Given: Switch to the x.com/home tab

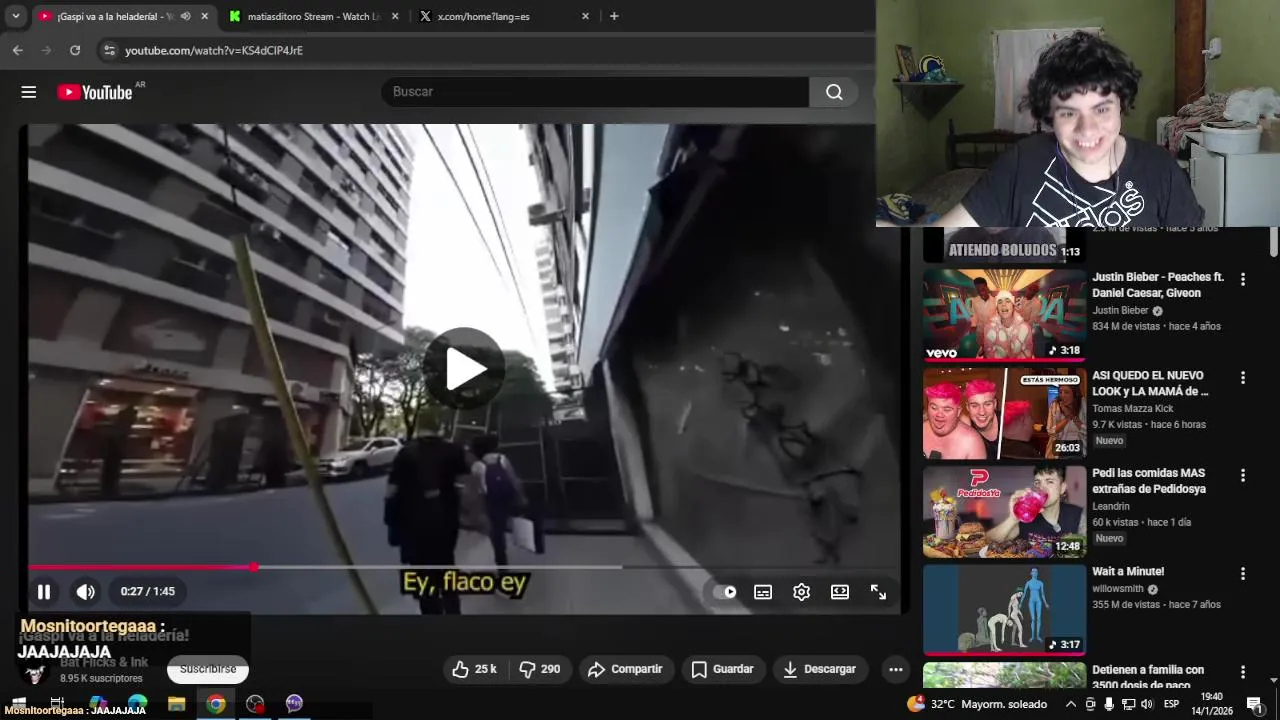Looking at the screenshot, I should (502, 16).
